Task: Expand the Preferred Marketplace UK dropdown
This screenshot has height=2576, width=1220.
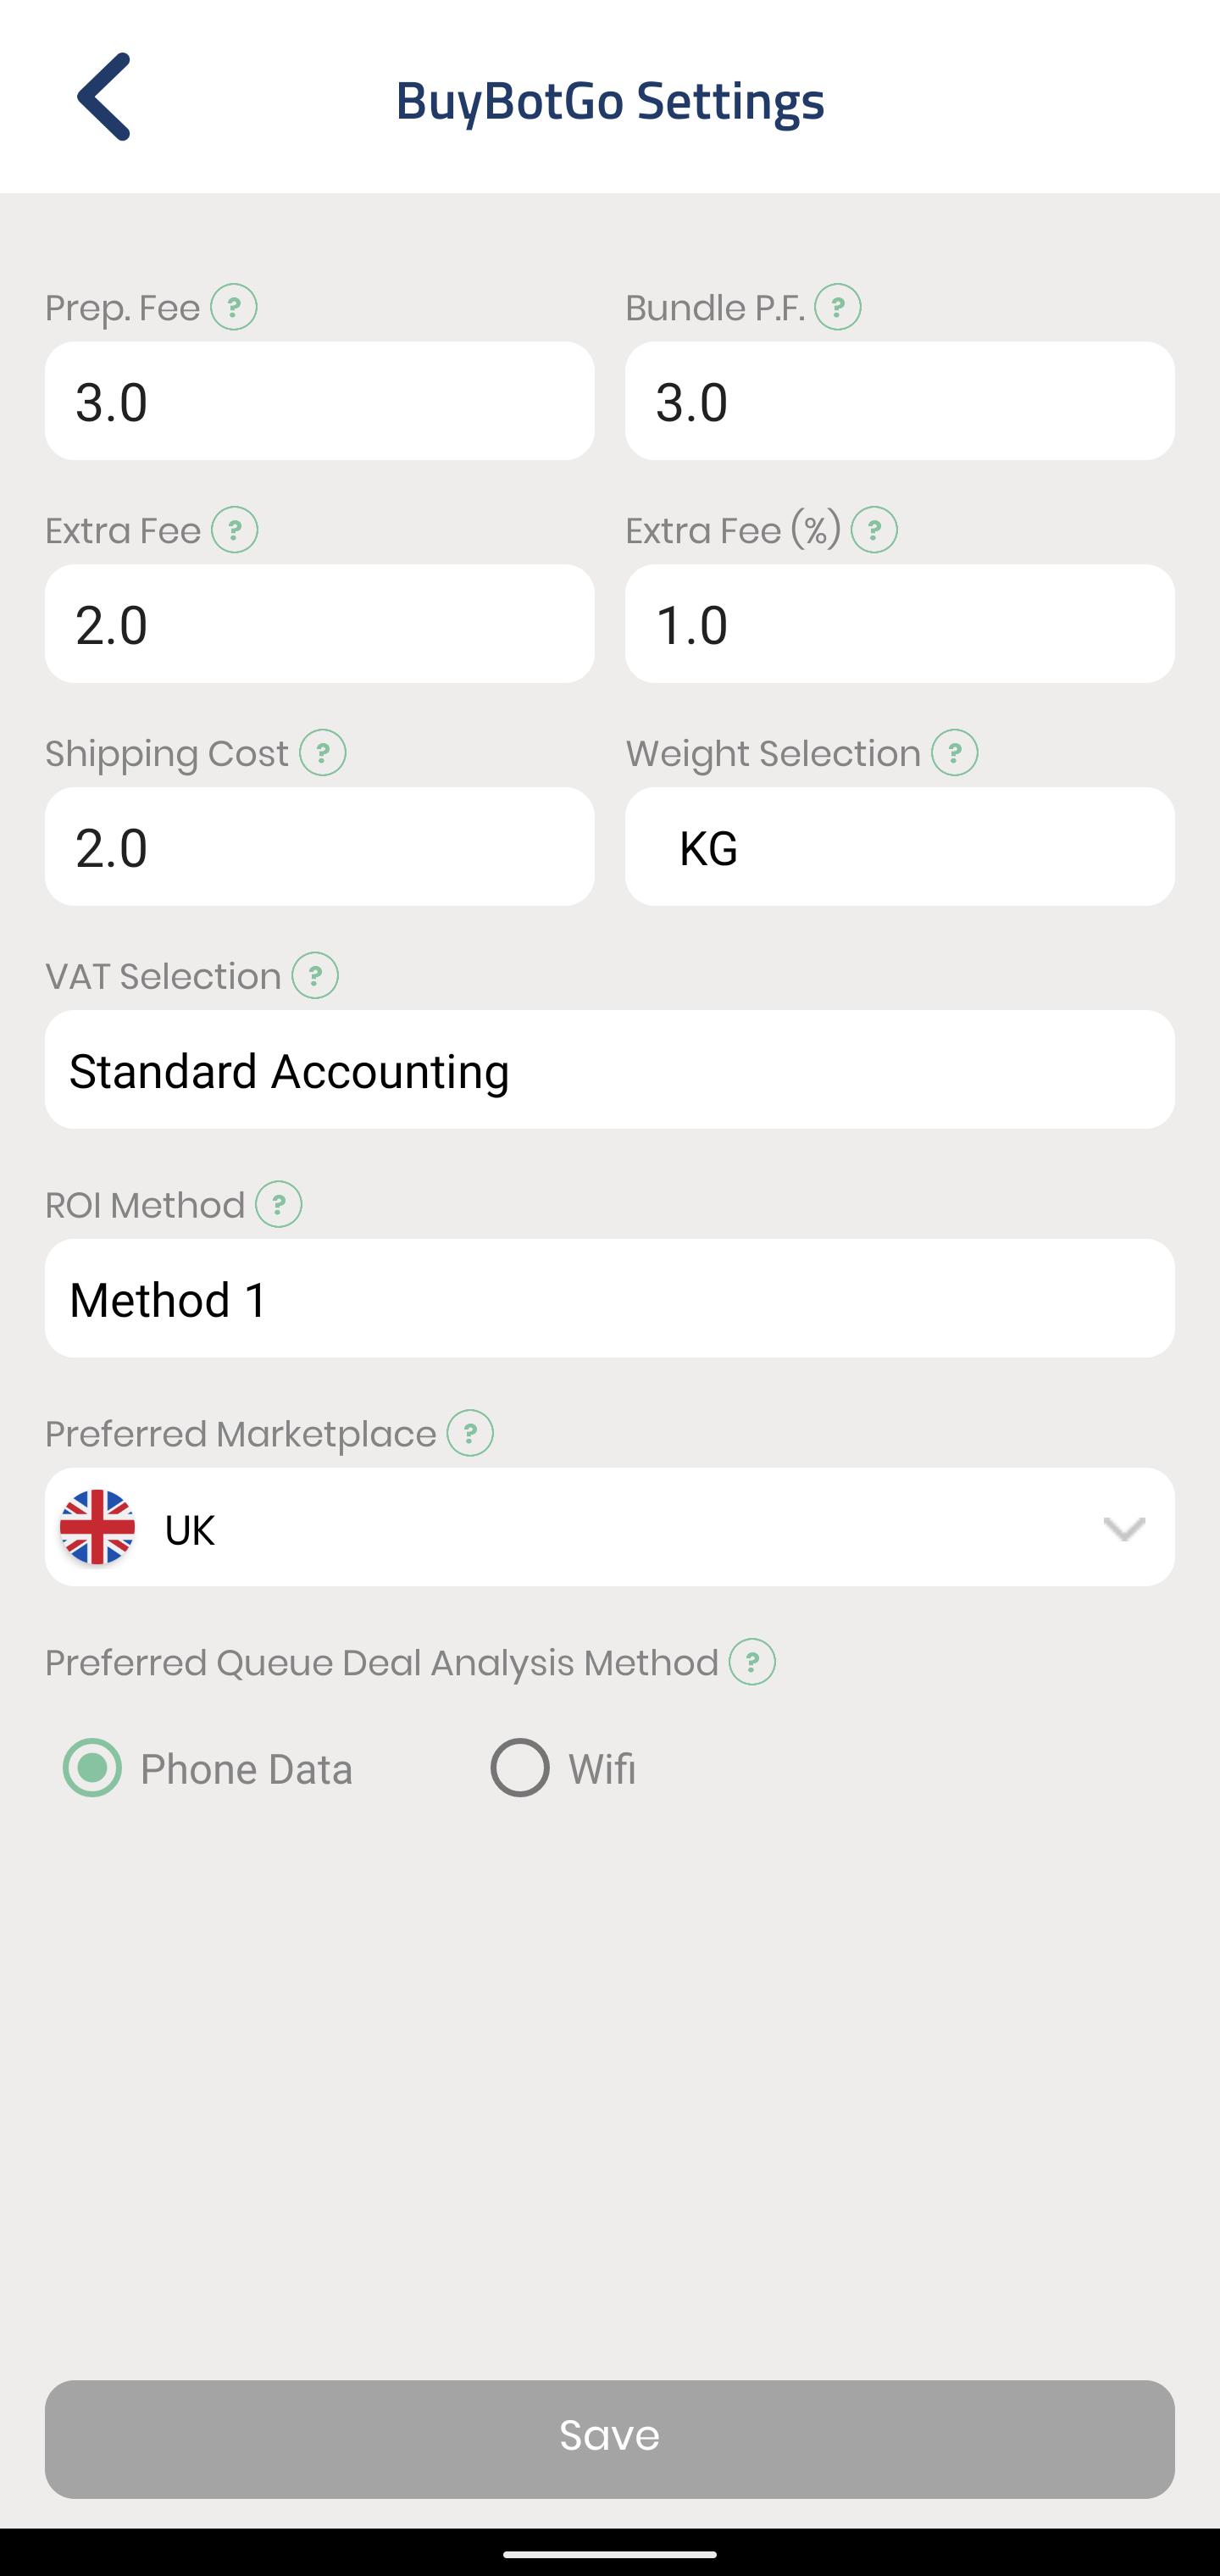Action: [609, 1527]
